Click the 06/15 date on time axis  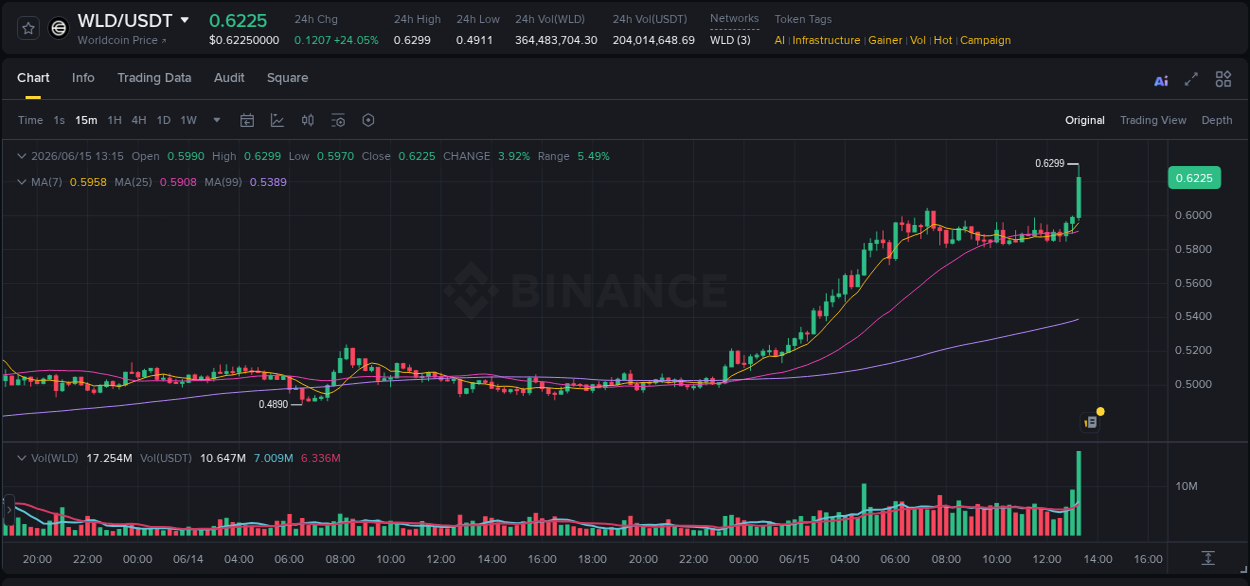[x=794, y=559]
